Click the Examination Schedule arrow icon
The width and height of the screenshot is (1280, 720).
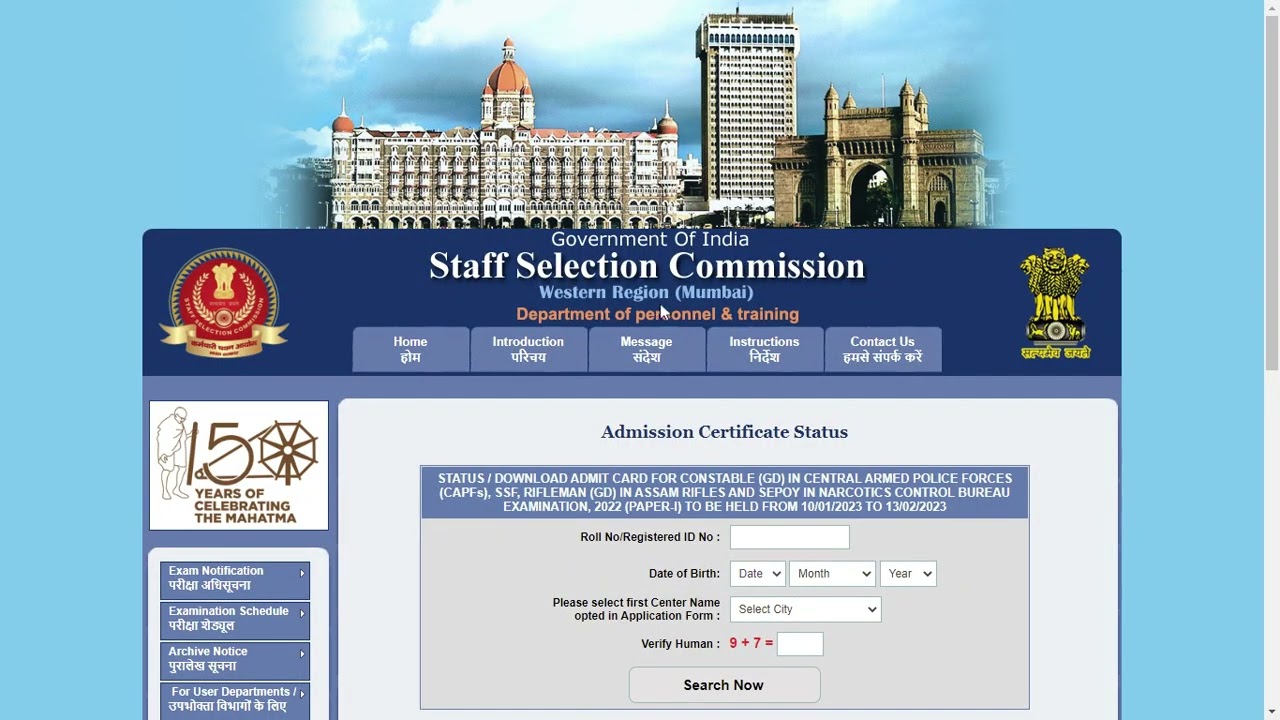point(302,613)
